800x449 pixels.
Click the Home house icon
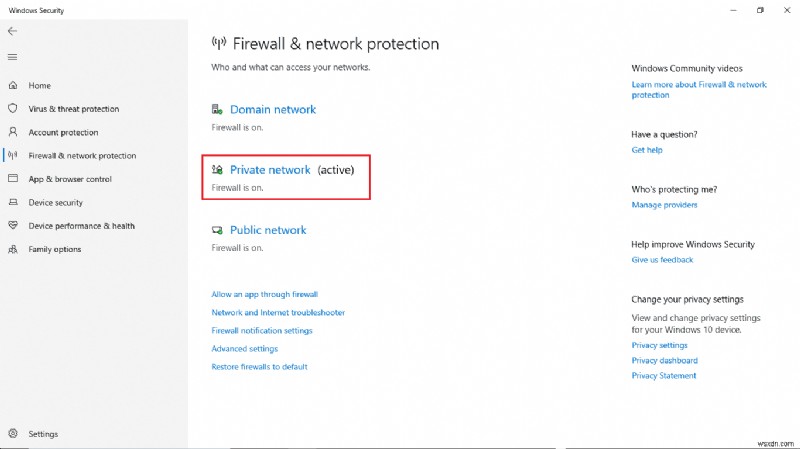tap(13, 86)
